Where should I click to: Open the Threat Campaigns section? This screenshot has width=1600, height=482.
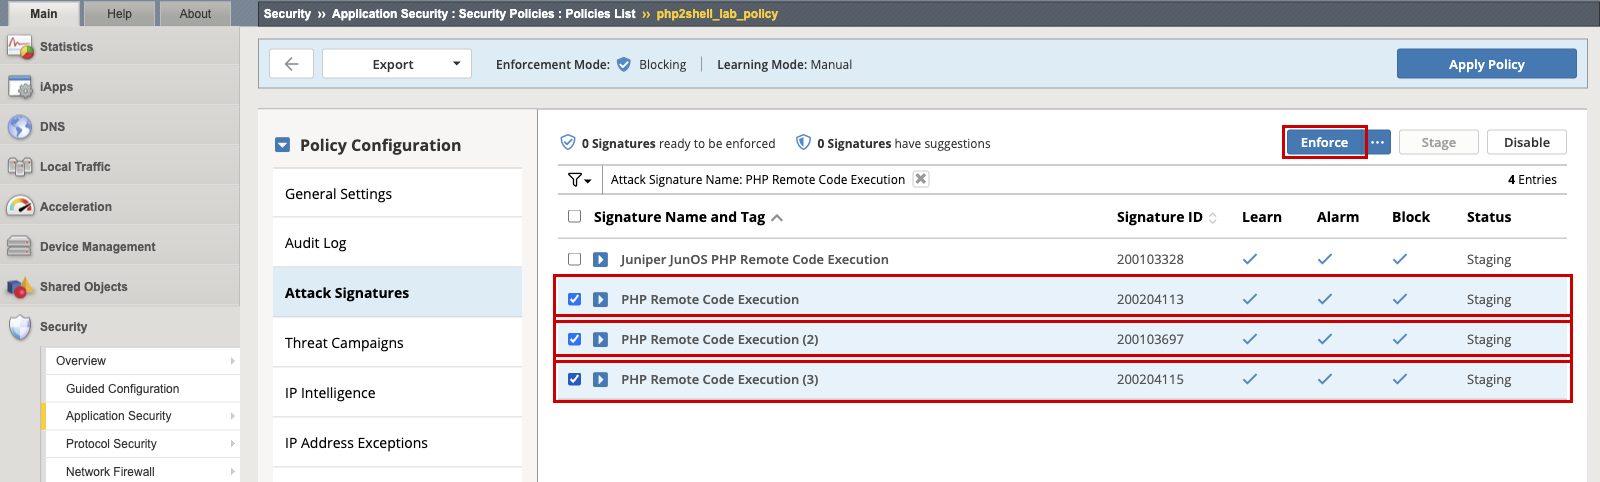[x=397, y=342]
